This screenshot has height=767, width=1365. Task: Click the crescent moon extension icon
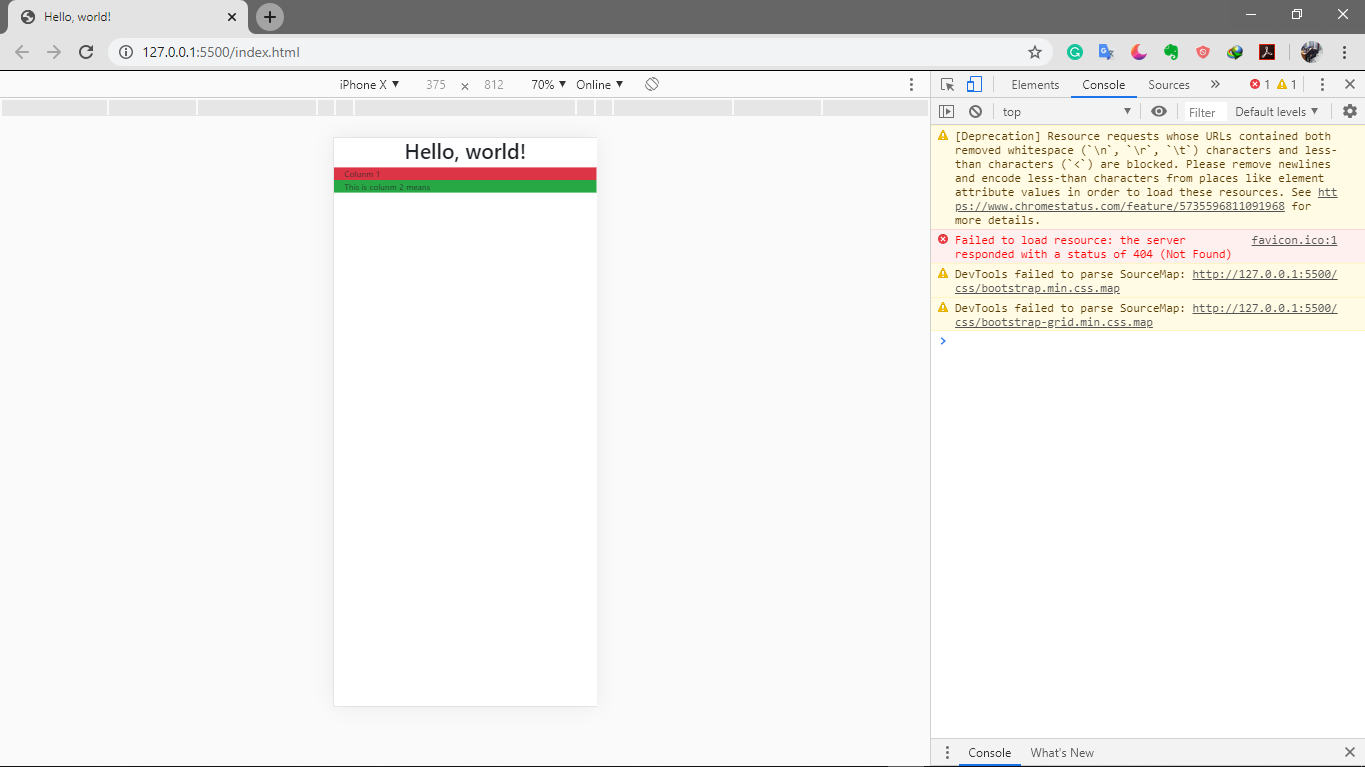pyautogui.click(x=1139, y=52)
